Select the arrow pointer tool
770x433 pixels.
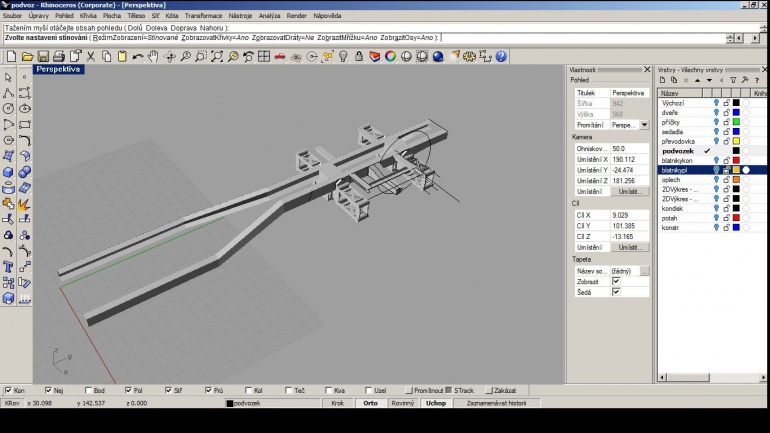pyautogui.click(x=8, y=77)
